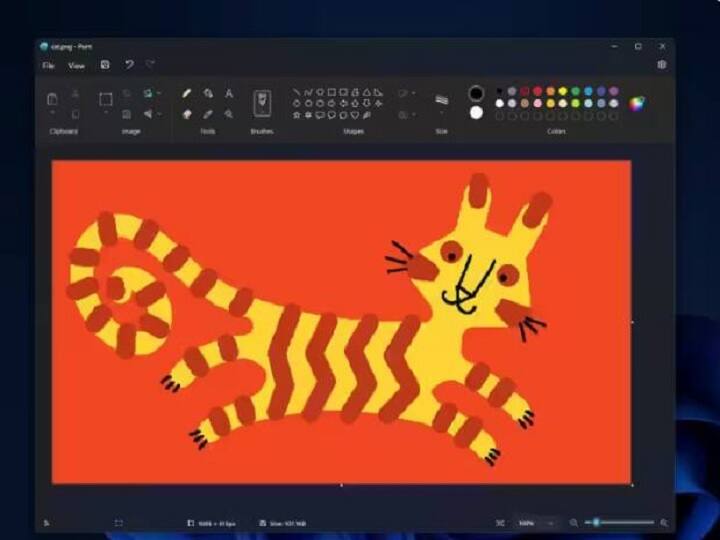The height and width of the screenshot is (540, 720).
Task: Pick the Right triangle shape
Action: [378, 92]
